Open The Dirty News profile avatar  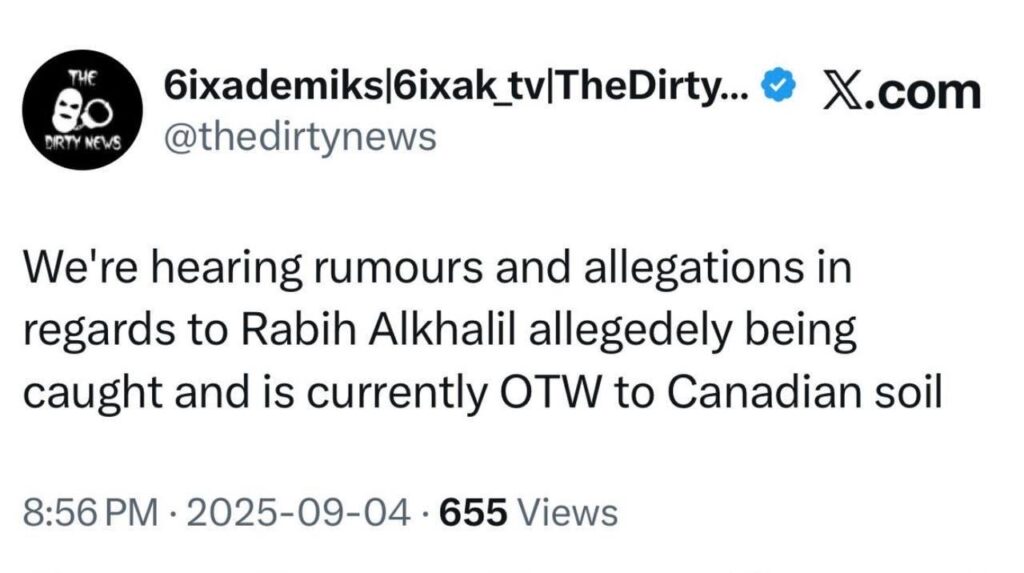point(82,110)
